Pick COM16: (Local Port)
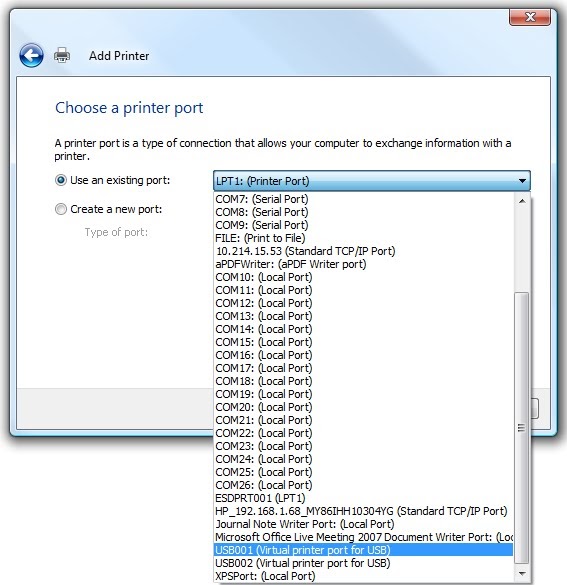567x585 pixels. point(364,355)
